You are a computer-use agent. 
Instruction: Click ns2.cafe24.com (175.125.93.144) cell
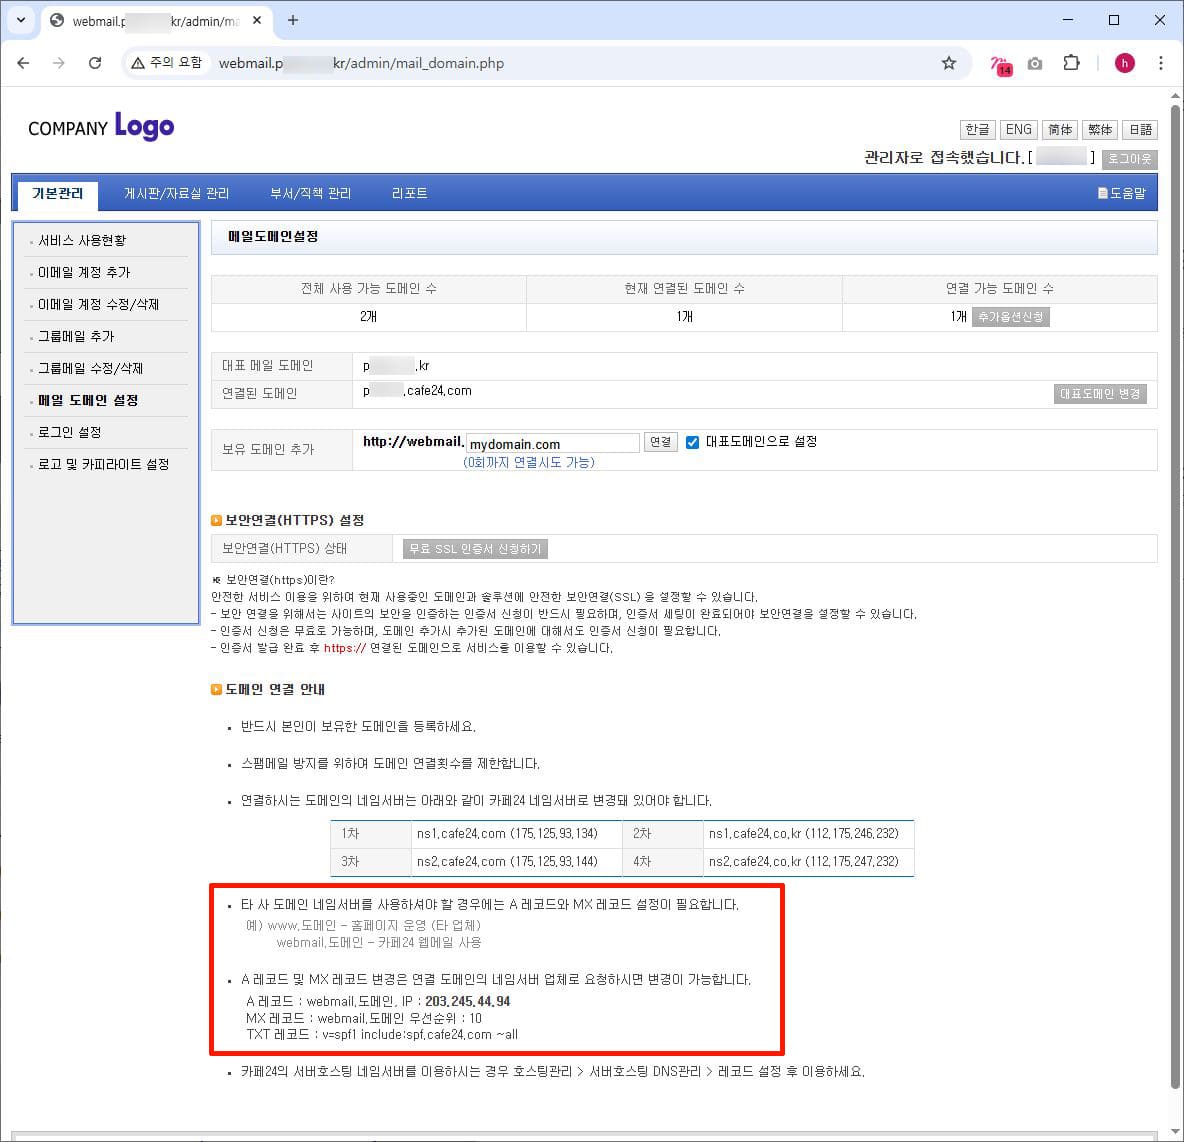click(x=516, y=862)
